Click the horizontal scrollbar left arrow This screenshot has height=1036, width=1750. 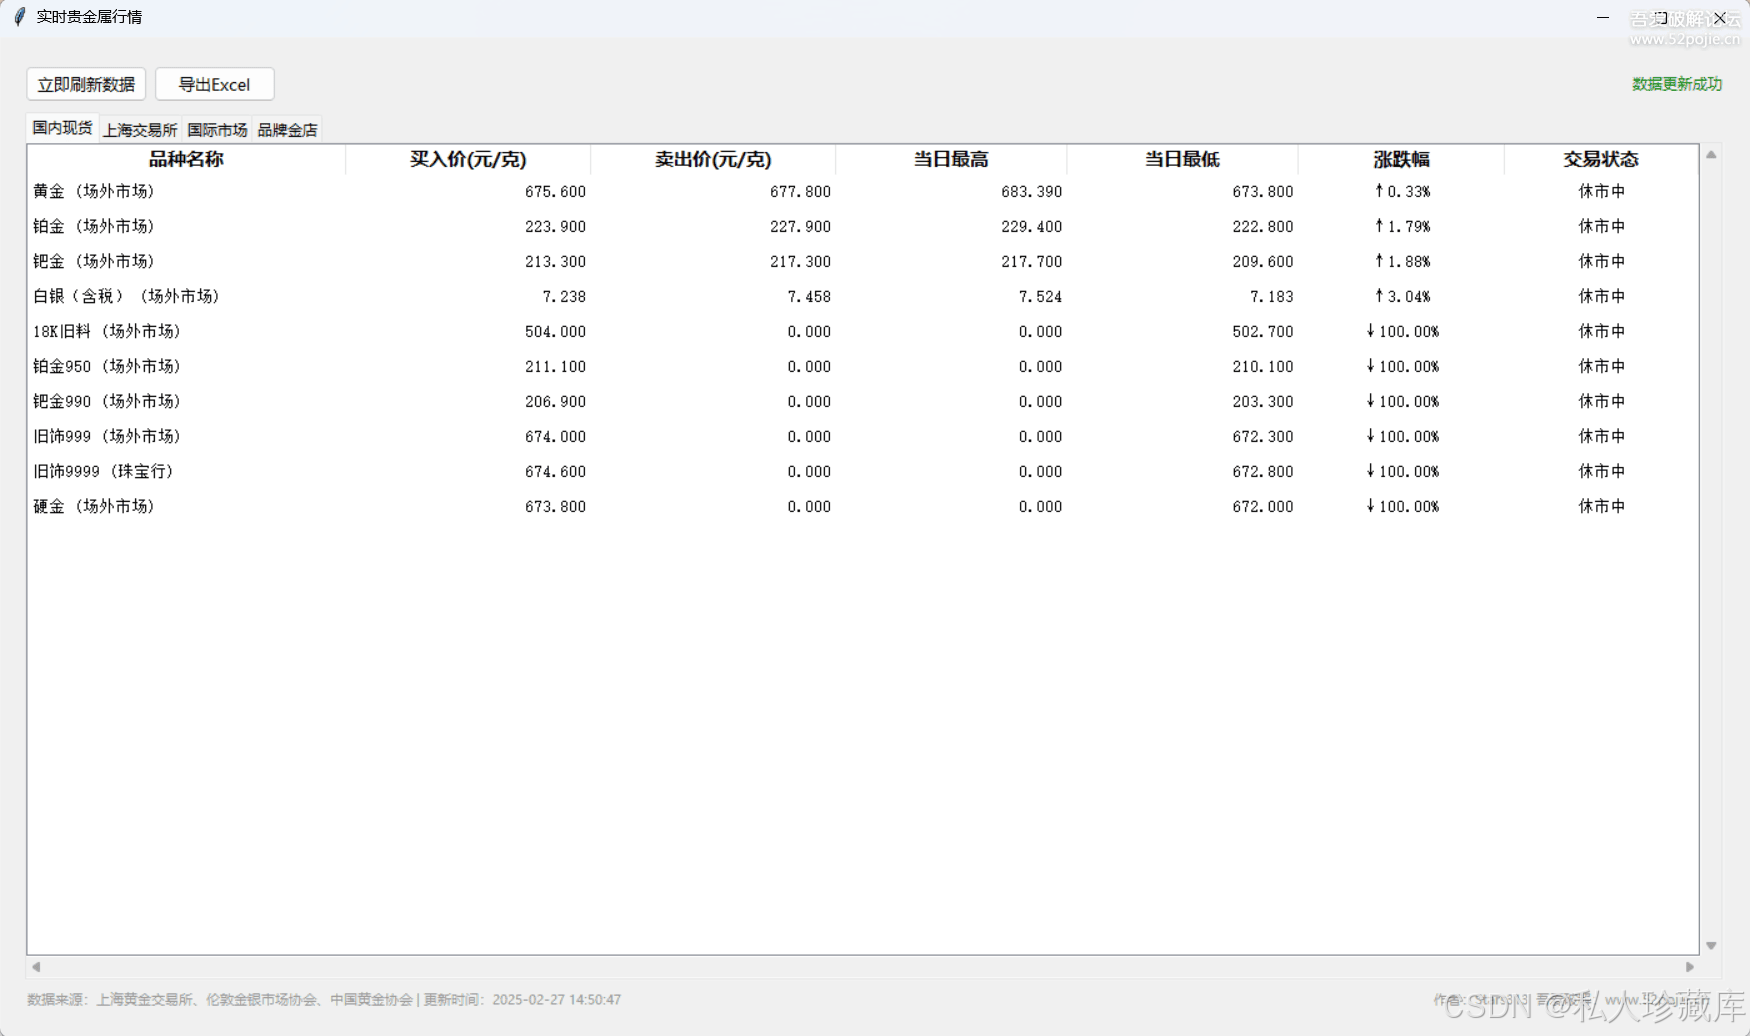36,966
